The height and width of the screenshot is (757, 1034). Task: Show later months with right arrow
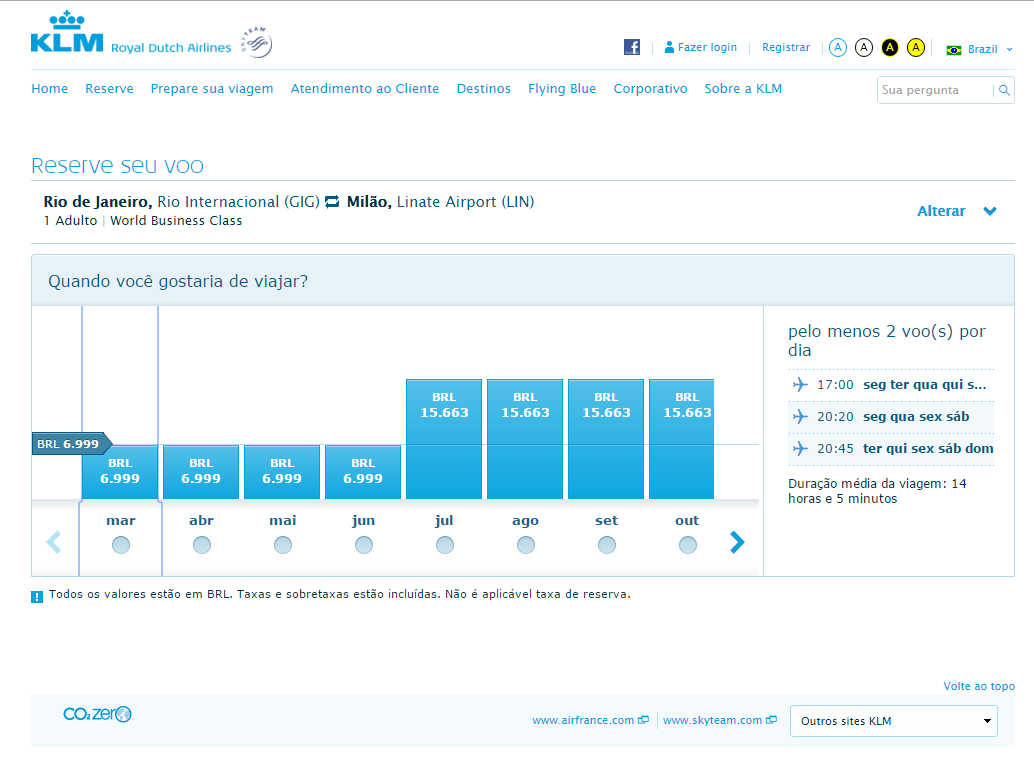[737, 542]
